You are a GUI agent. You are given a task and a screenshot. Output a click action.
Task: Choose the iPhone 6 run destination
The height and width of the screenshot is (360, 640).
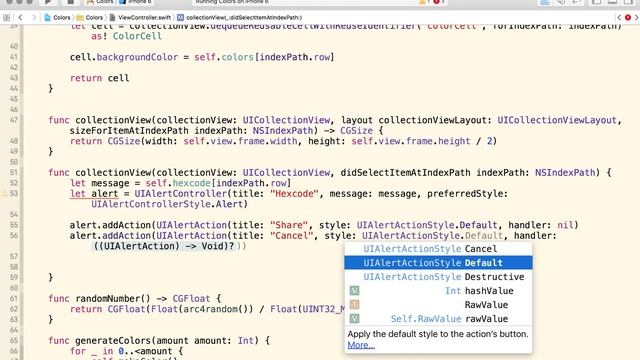tap(135, 2)
